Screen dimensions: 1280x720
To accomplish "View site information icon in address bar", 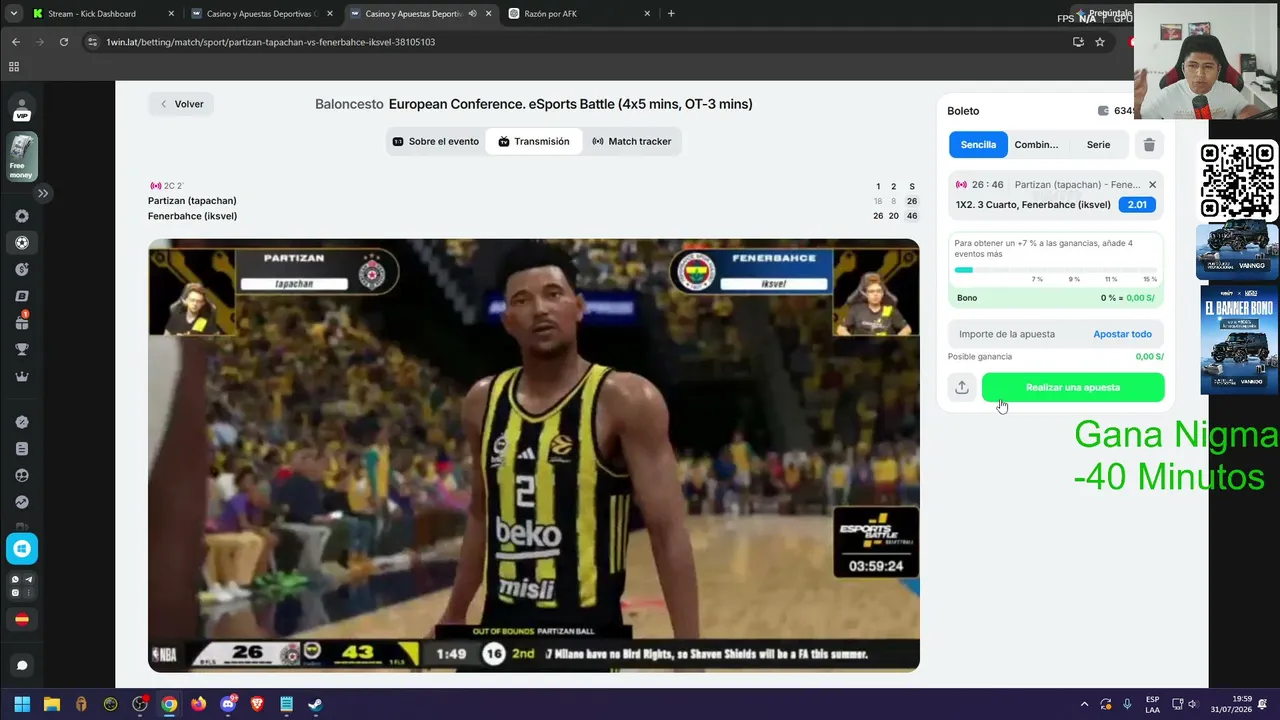I will click(93, 42).
